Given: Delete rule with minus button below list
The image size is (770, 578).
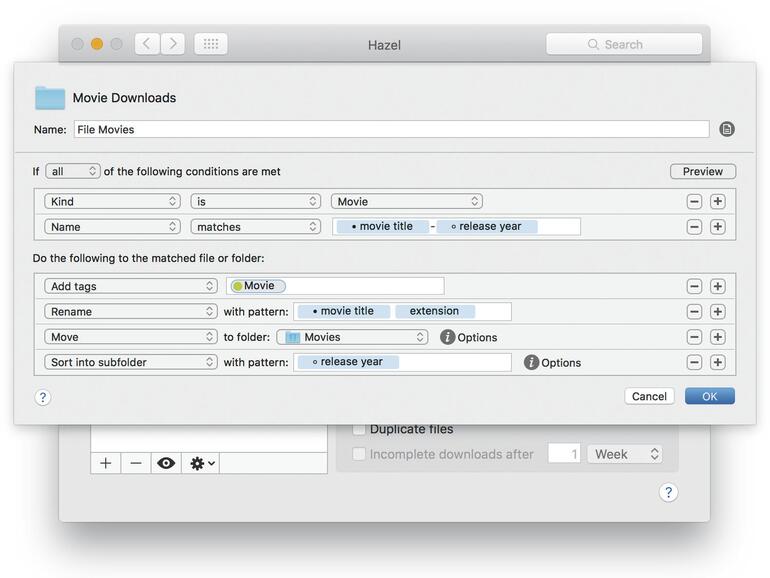Looking at the screenshot, I should tap(136, 463).
